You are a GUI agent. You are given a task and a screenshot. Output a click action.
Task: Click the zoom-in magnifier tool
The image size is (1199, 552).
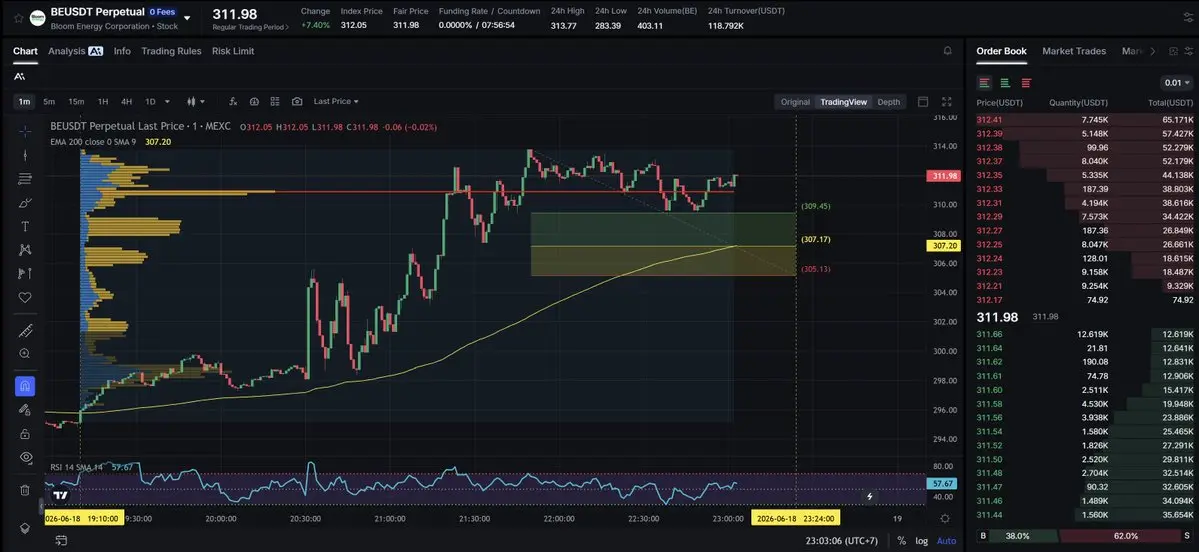click(x=24, y=353)
